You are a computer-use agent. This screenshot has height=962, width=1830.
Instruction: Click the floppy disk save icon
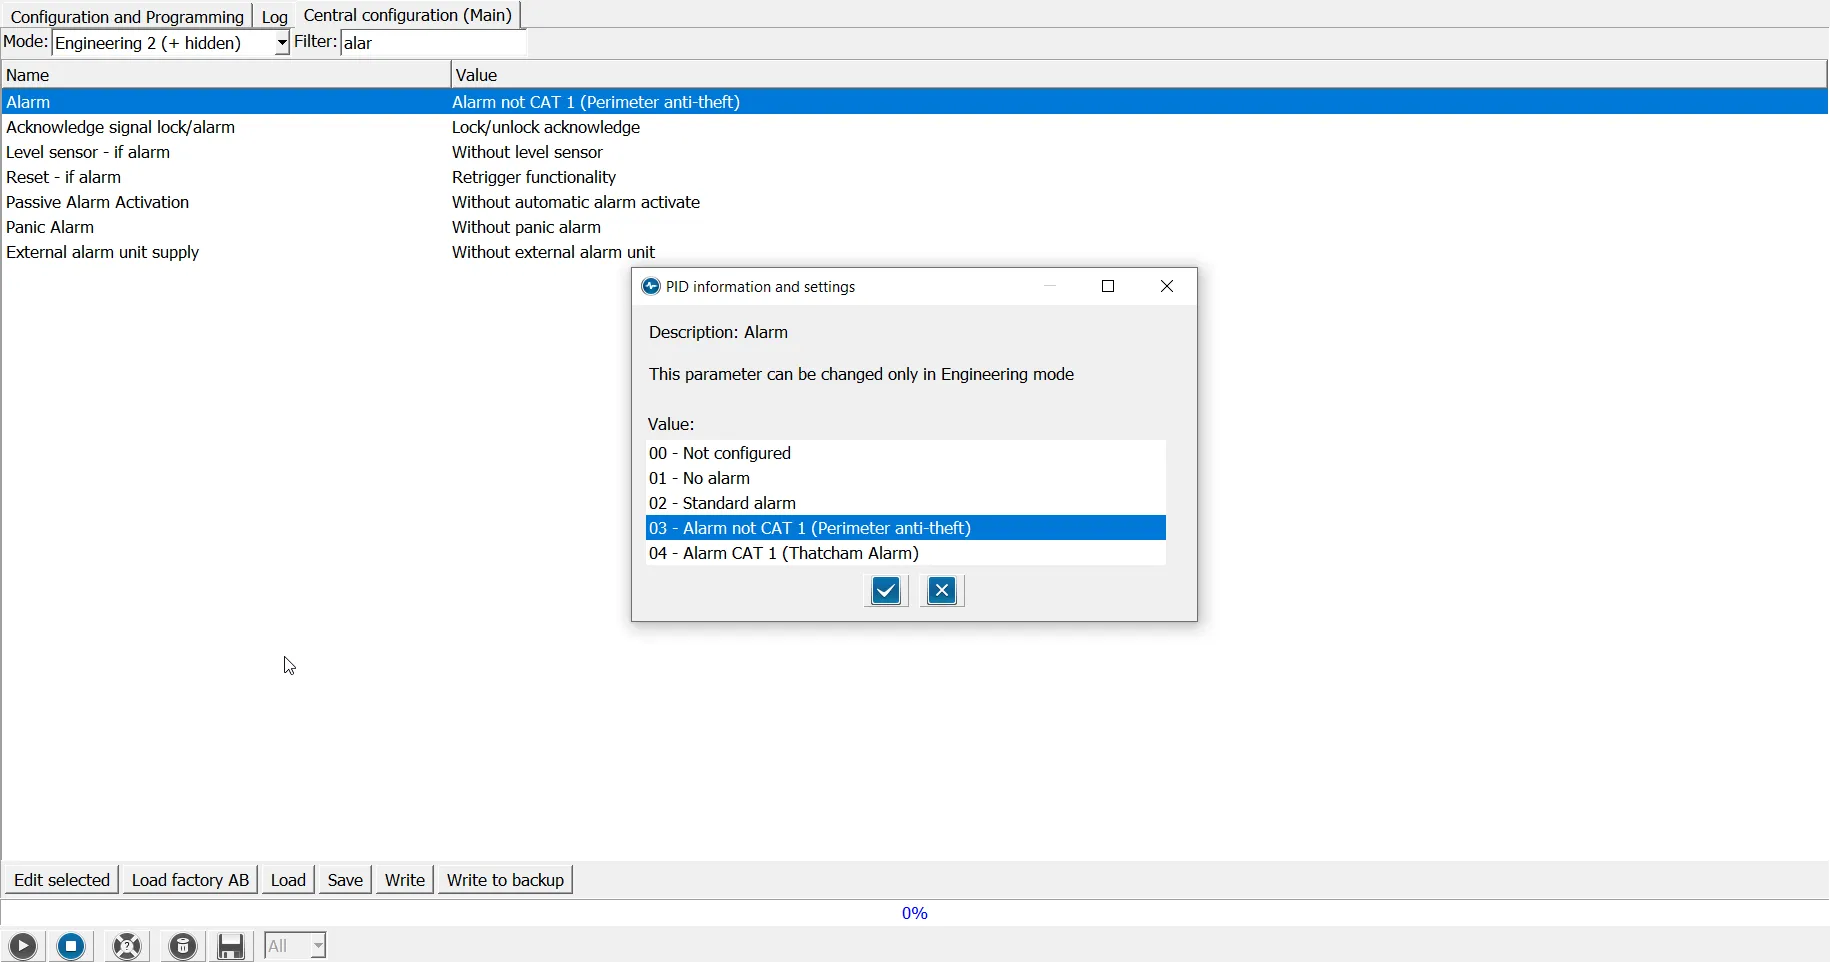[232, 946]
